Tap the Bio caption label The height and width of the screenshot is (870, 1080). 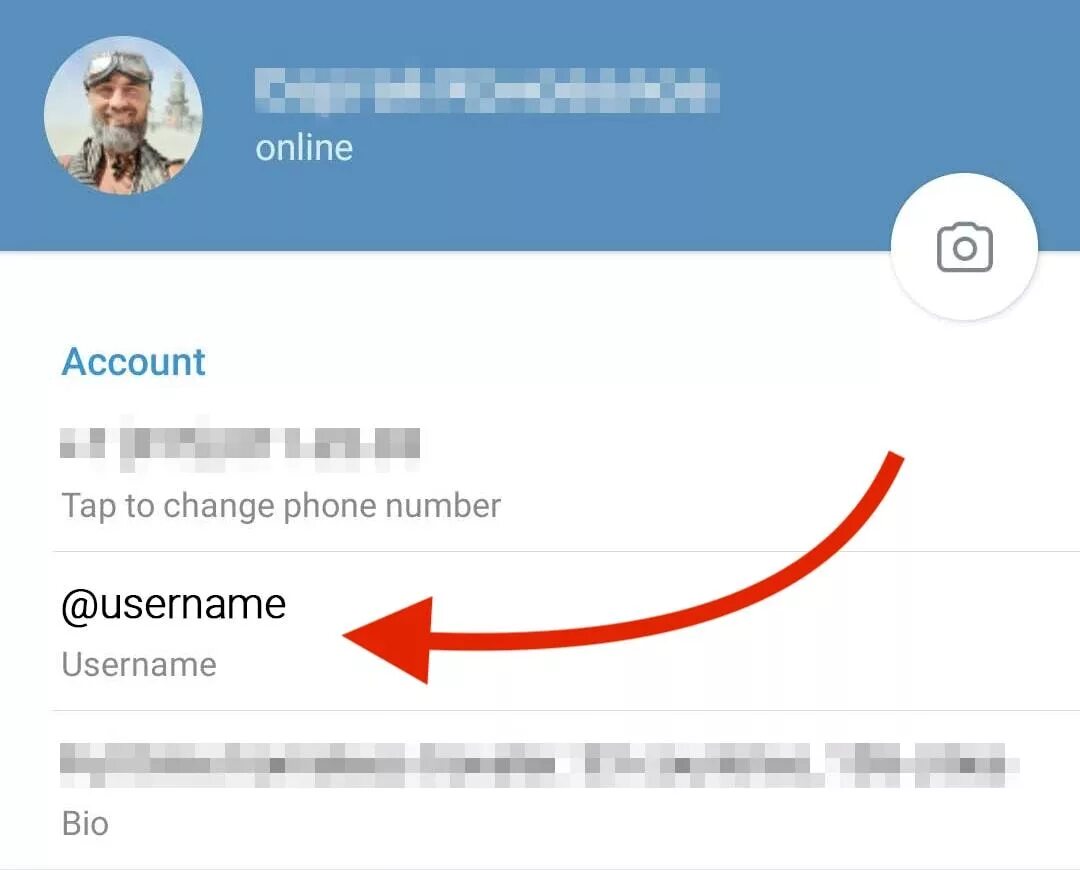pyautogui.click(x=85, y=824)
